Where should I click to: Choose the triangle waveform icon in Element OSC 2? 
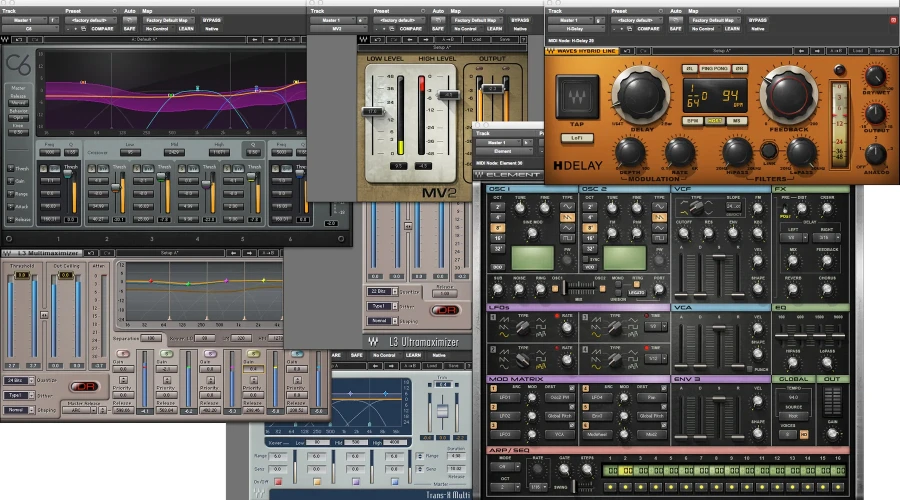click(659, 228)
